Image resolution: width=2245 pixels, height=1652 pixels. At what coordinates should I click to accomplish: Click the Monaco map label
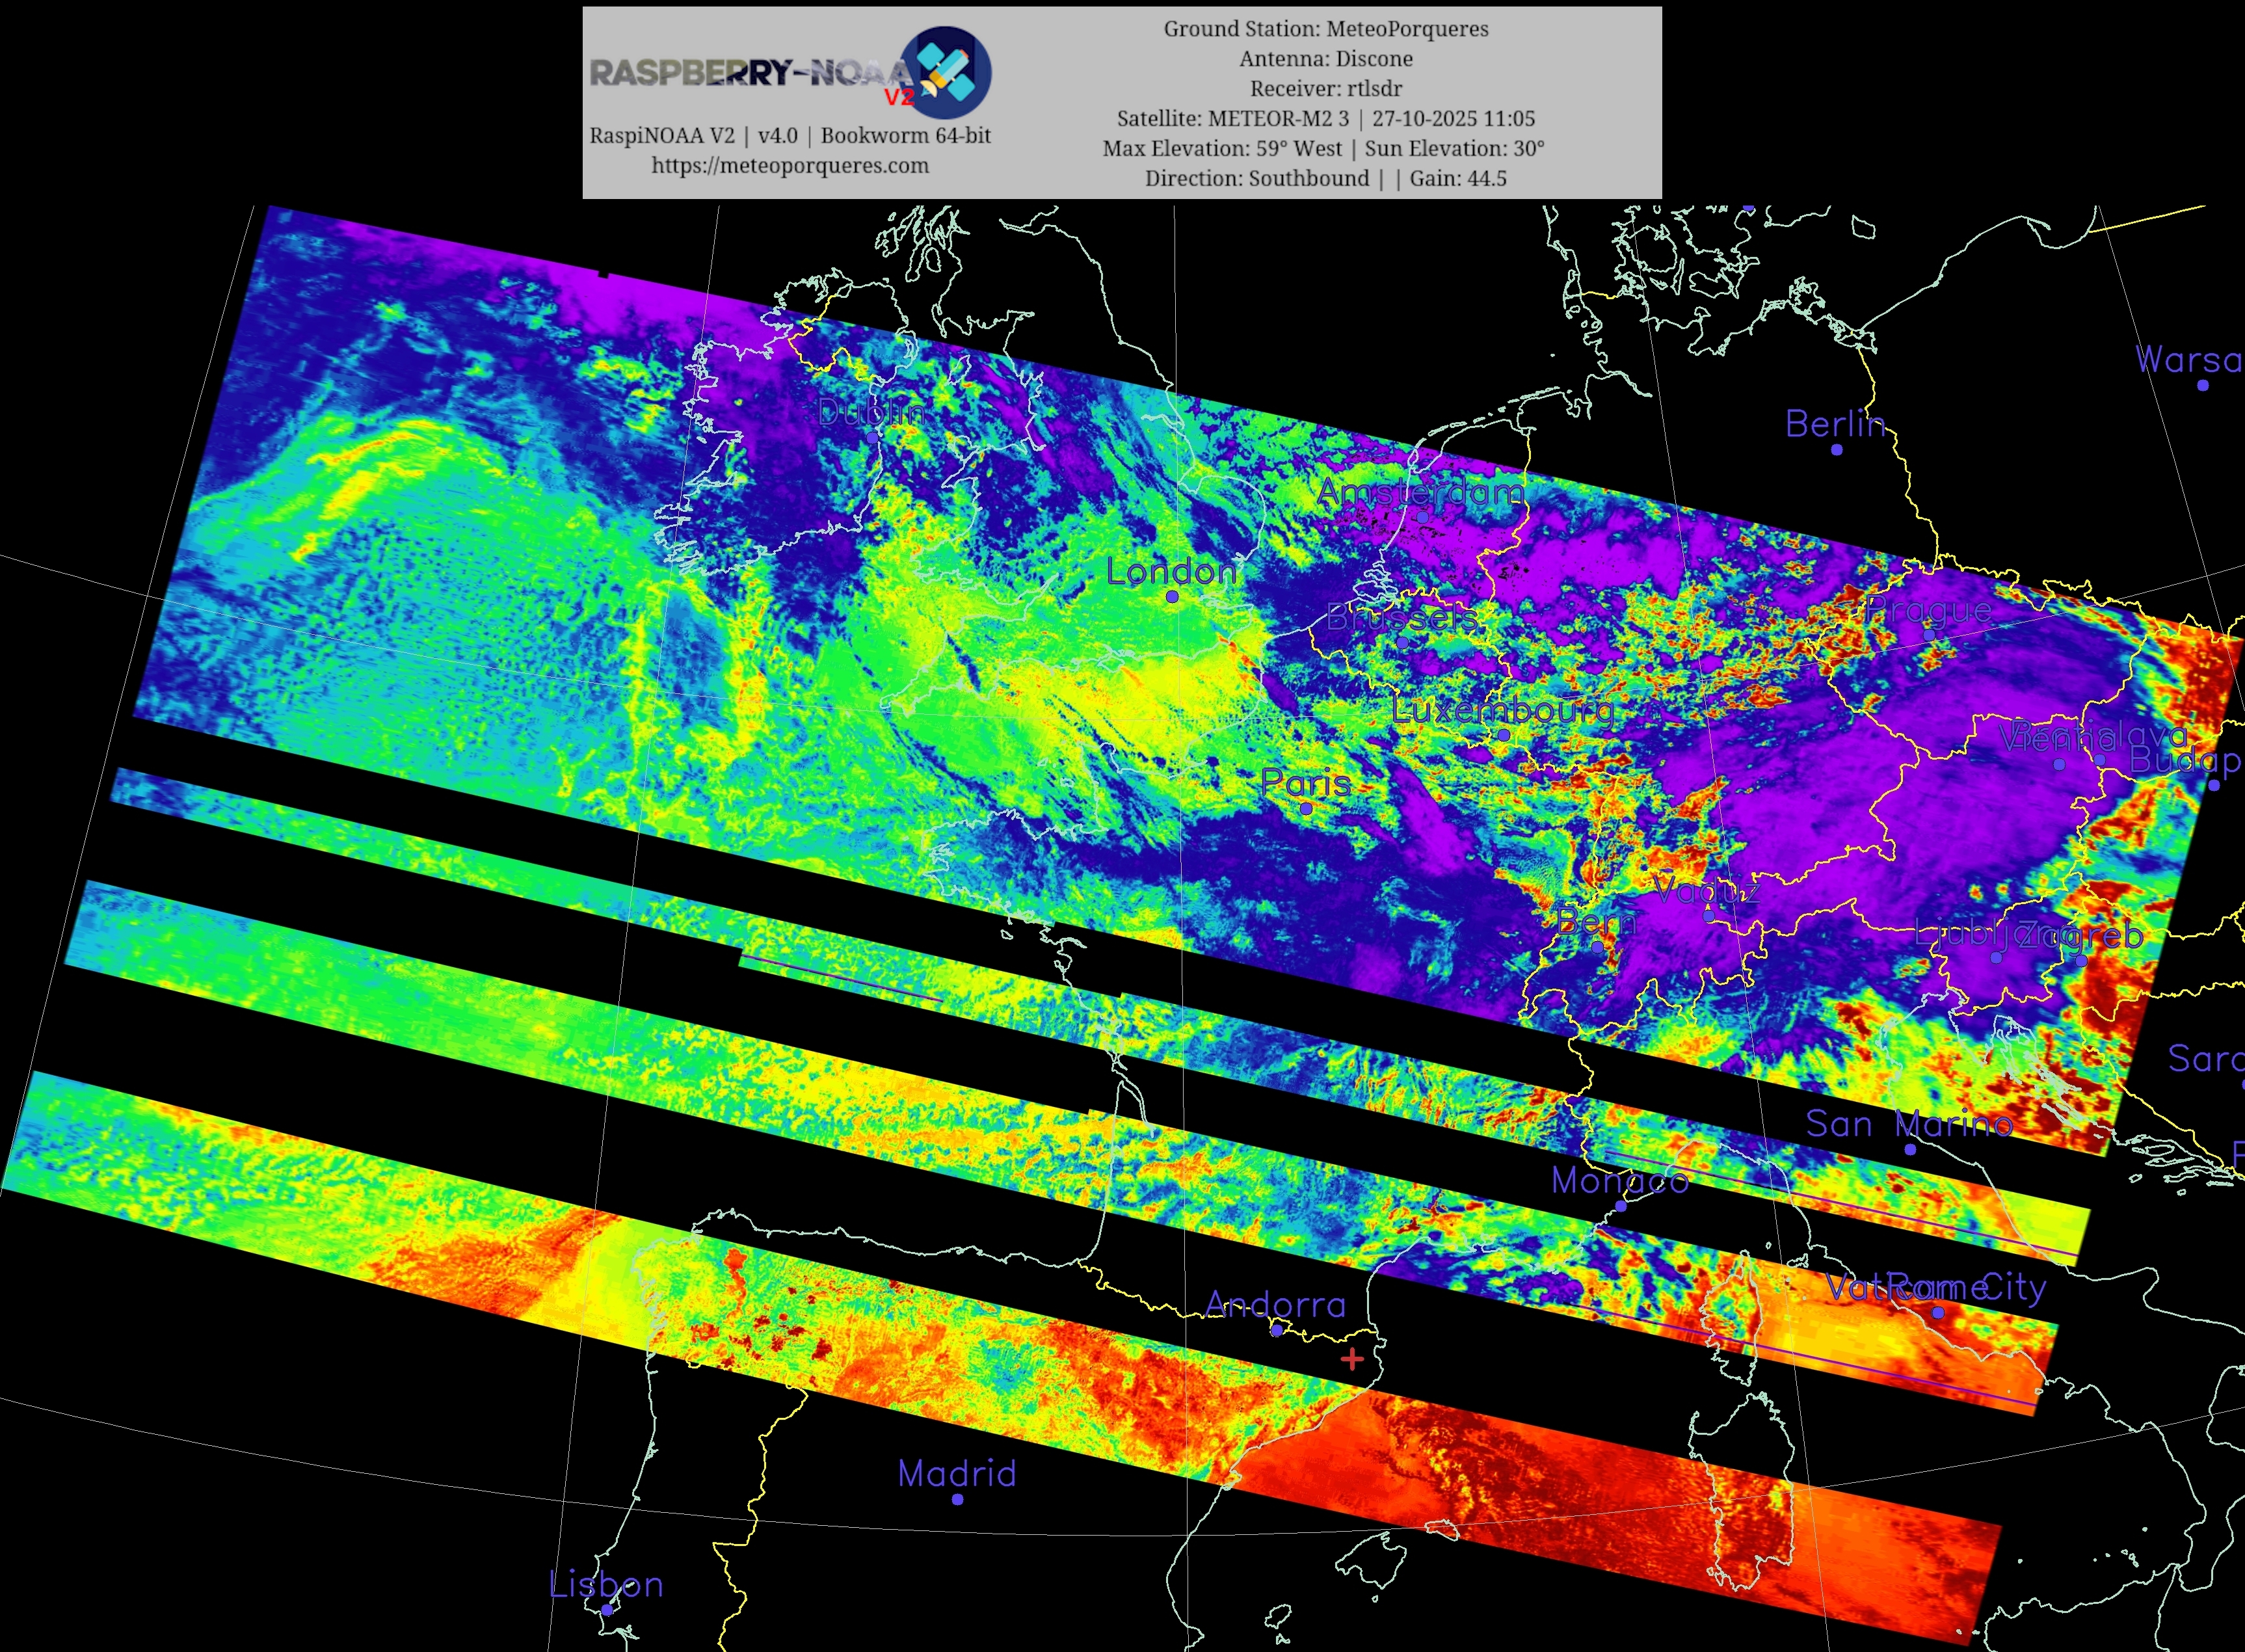click(x=1620, y=1181)
